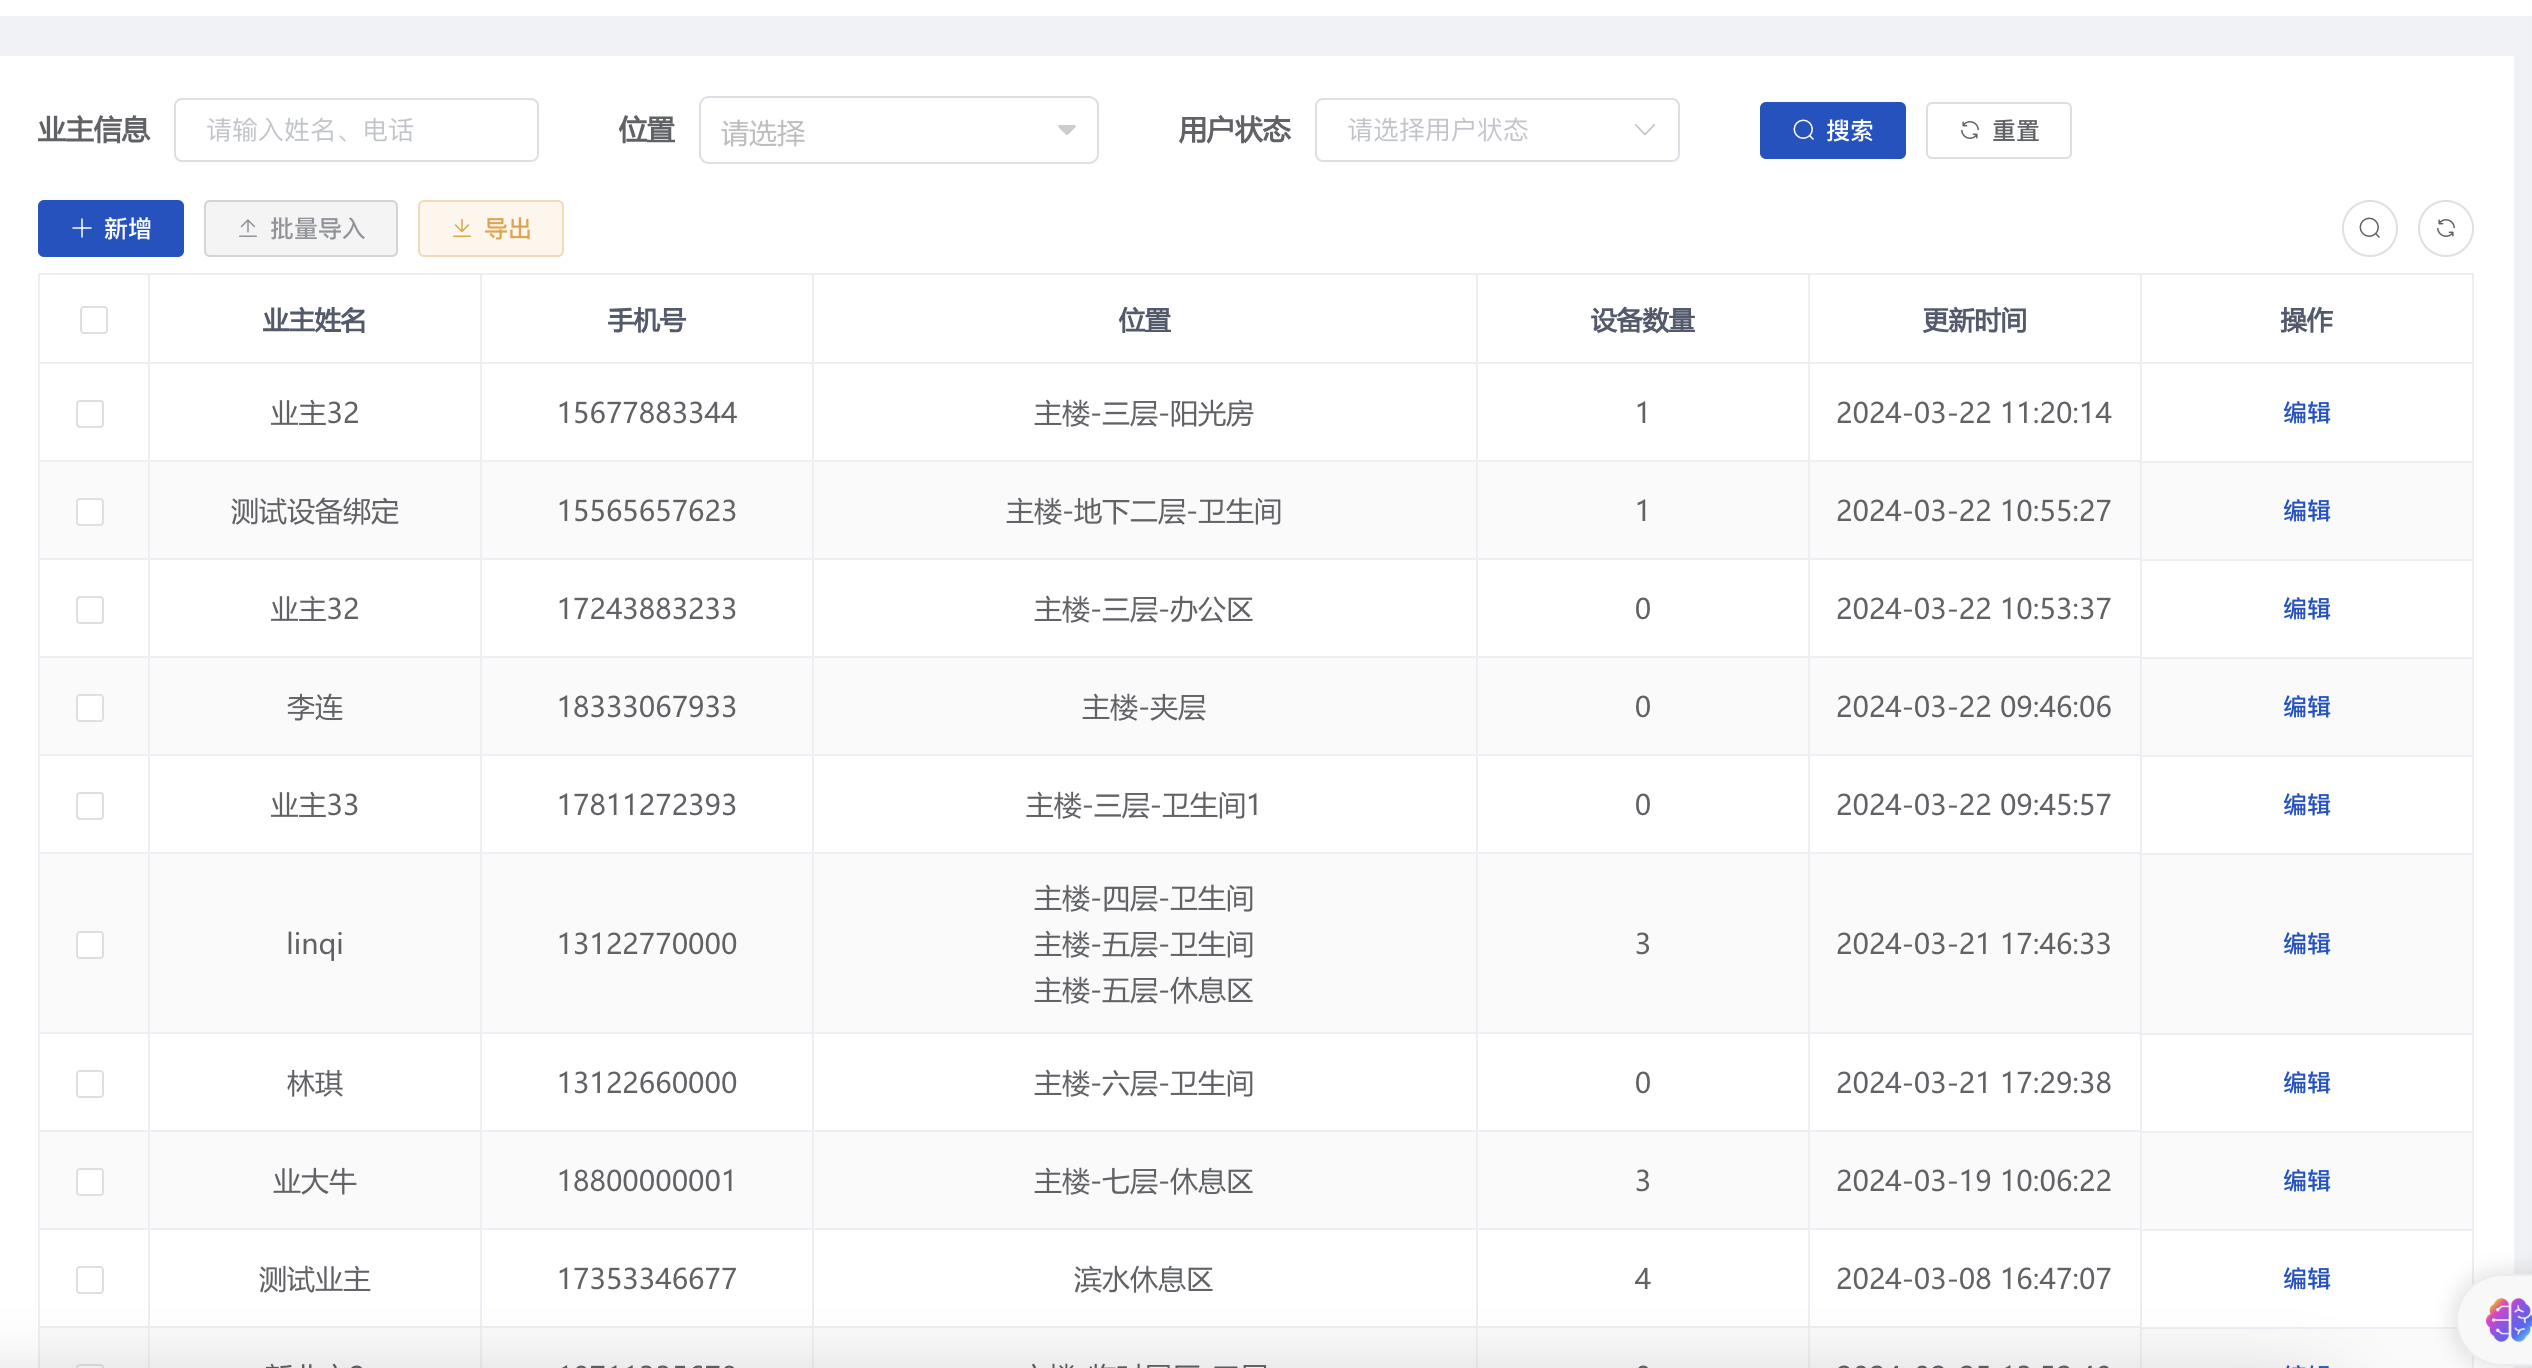This screenshot has width=2532, height=1368.
Task: Click location 主楼-五层-休息区
Action: [x=1144, y=990]
